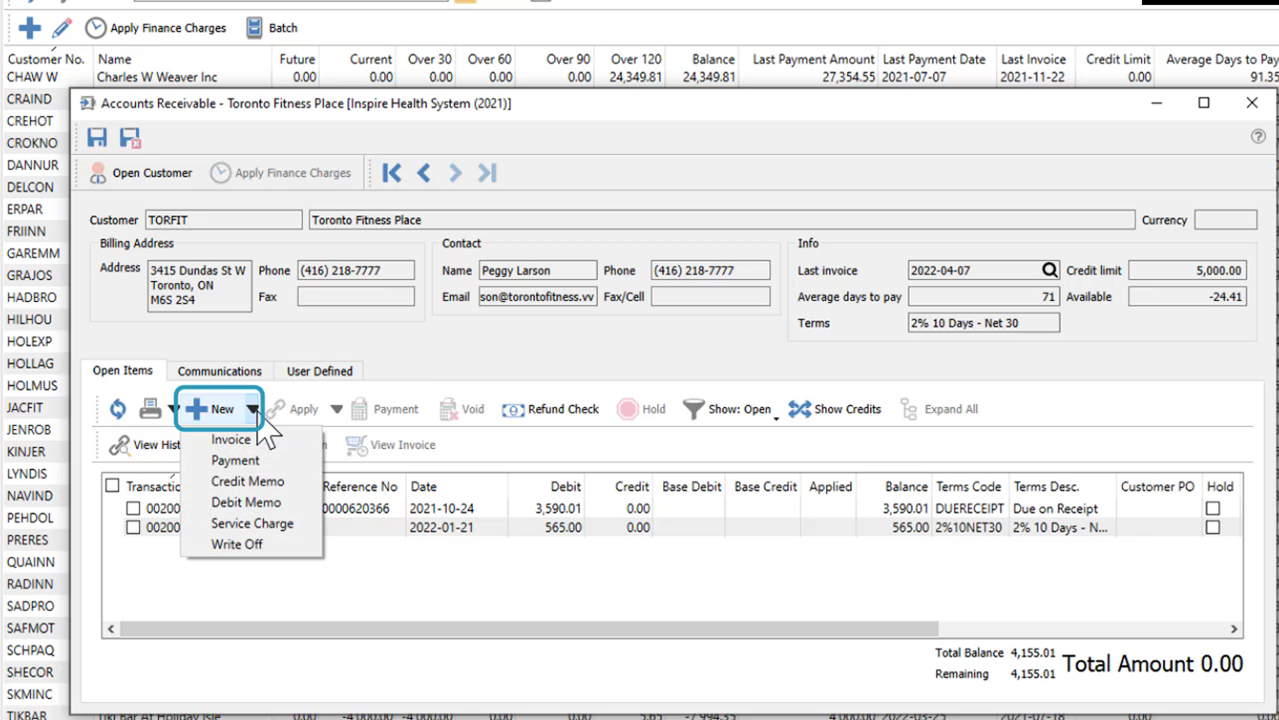Image resolution: width=1279 pixels, height=720 pixels.
Task: Enable Hold on the first invoice row
Action: tap(1212, 508)
